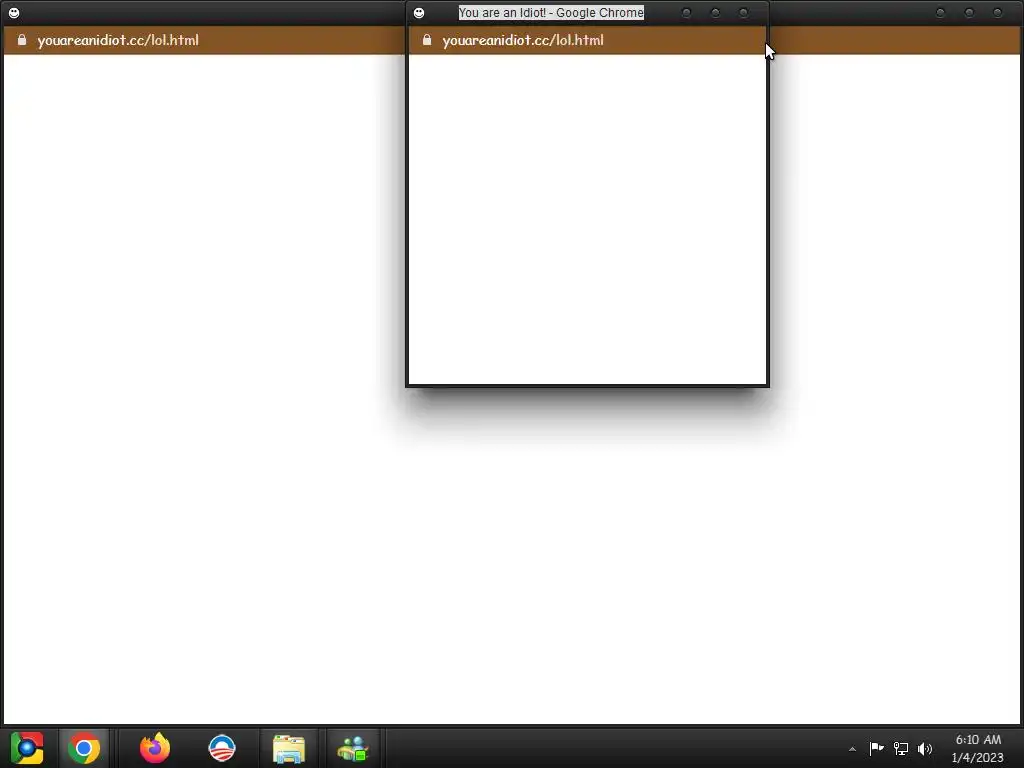1024x768 pixels.
Task: Open File Explorer from the taskbar
Action: [x=289, y=748]
